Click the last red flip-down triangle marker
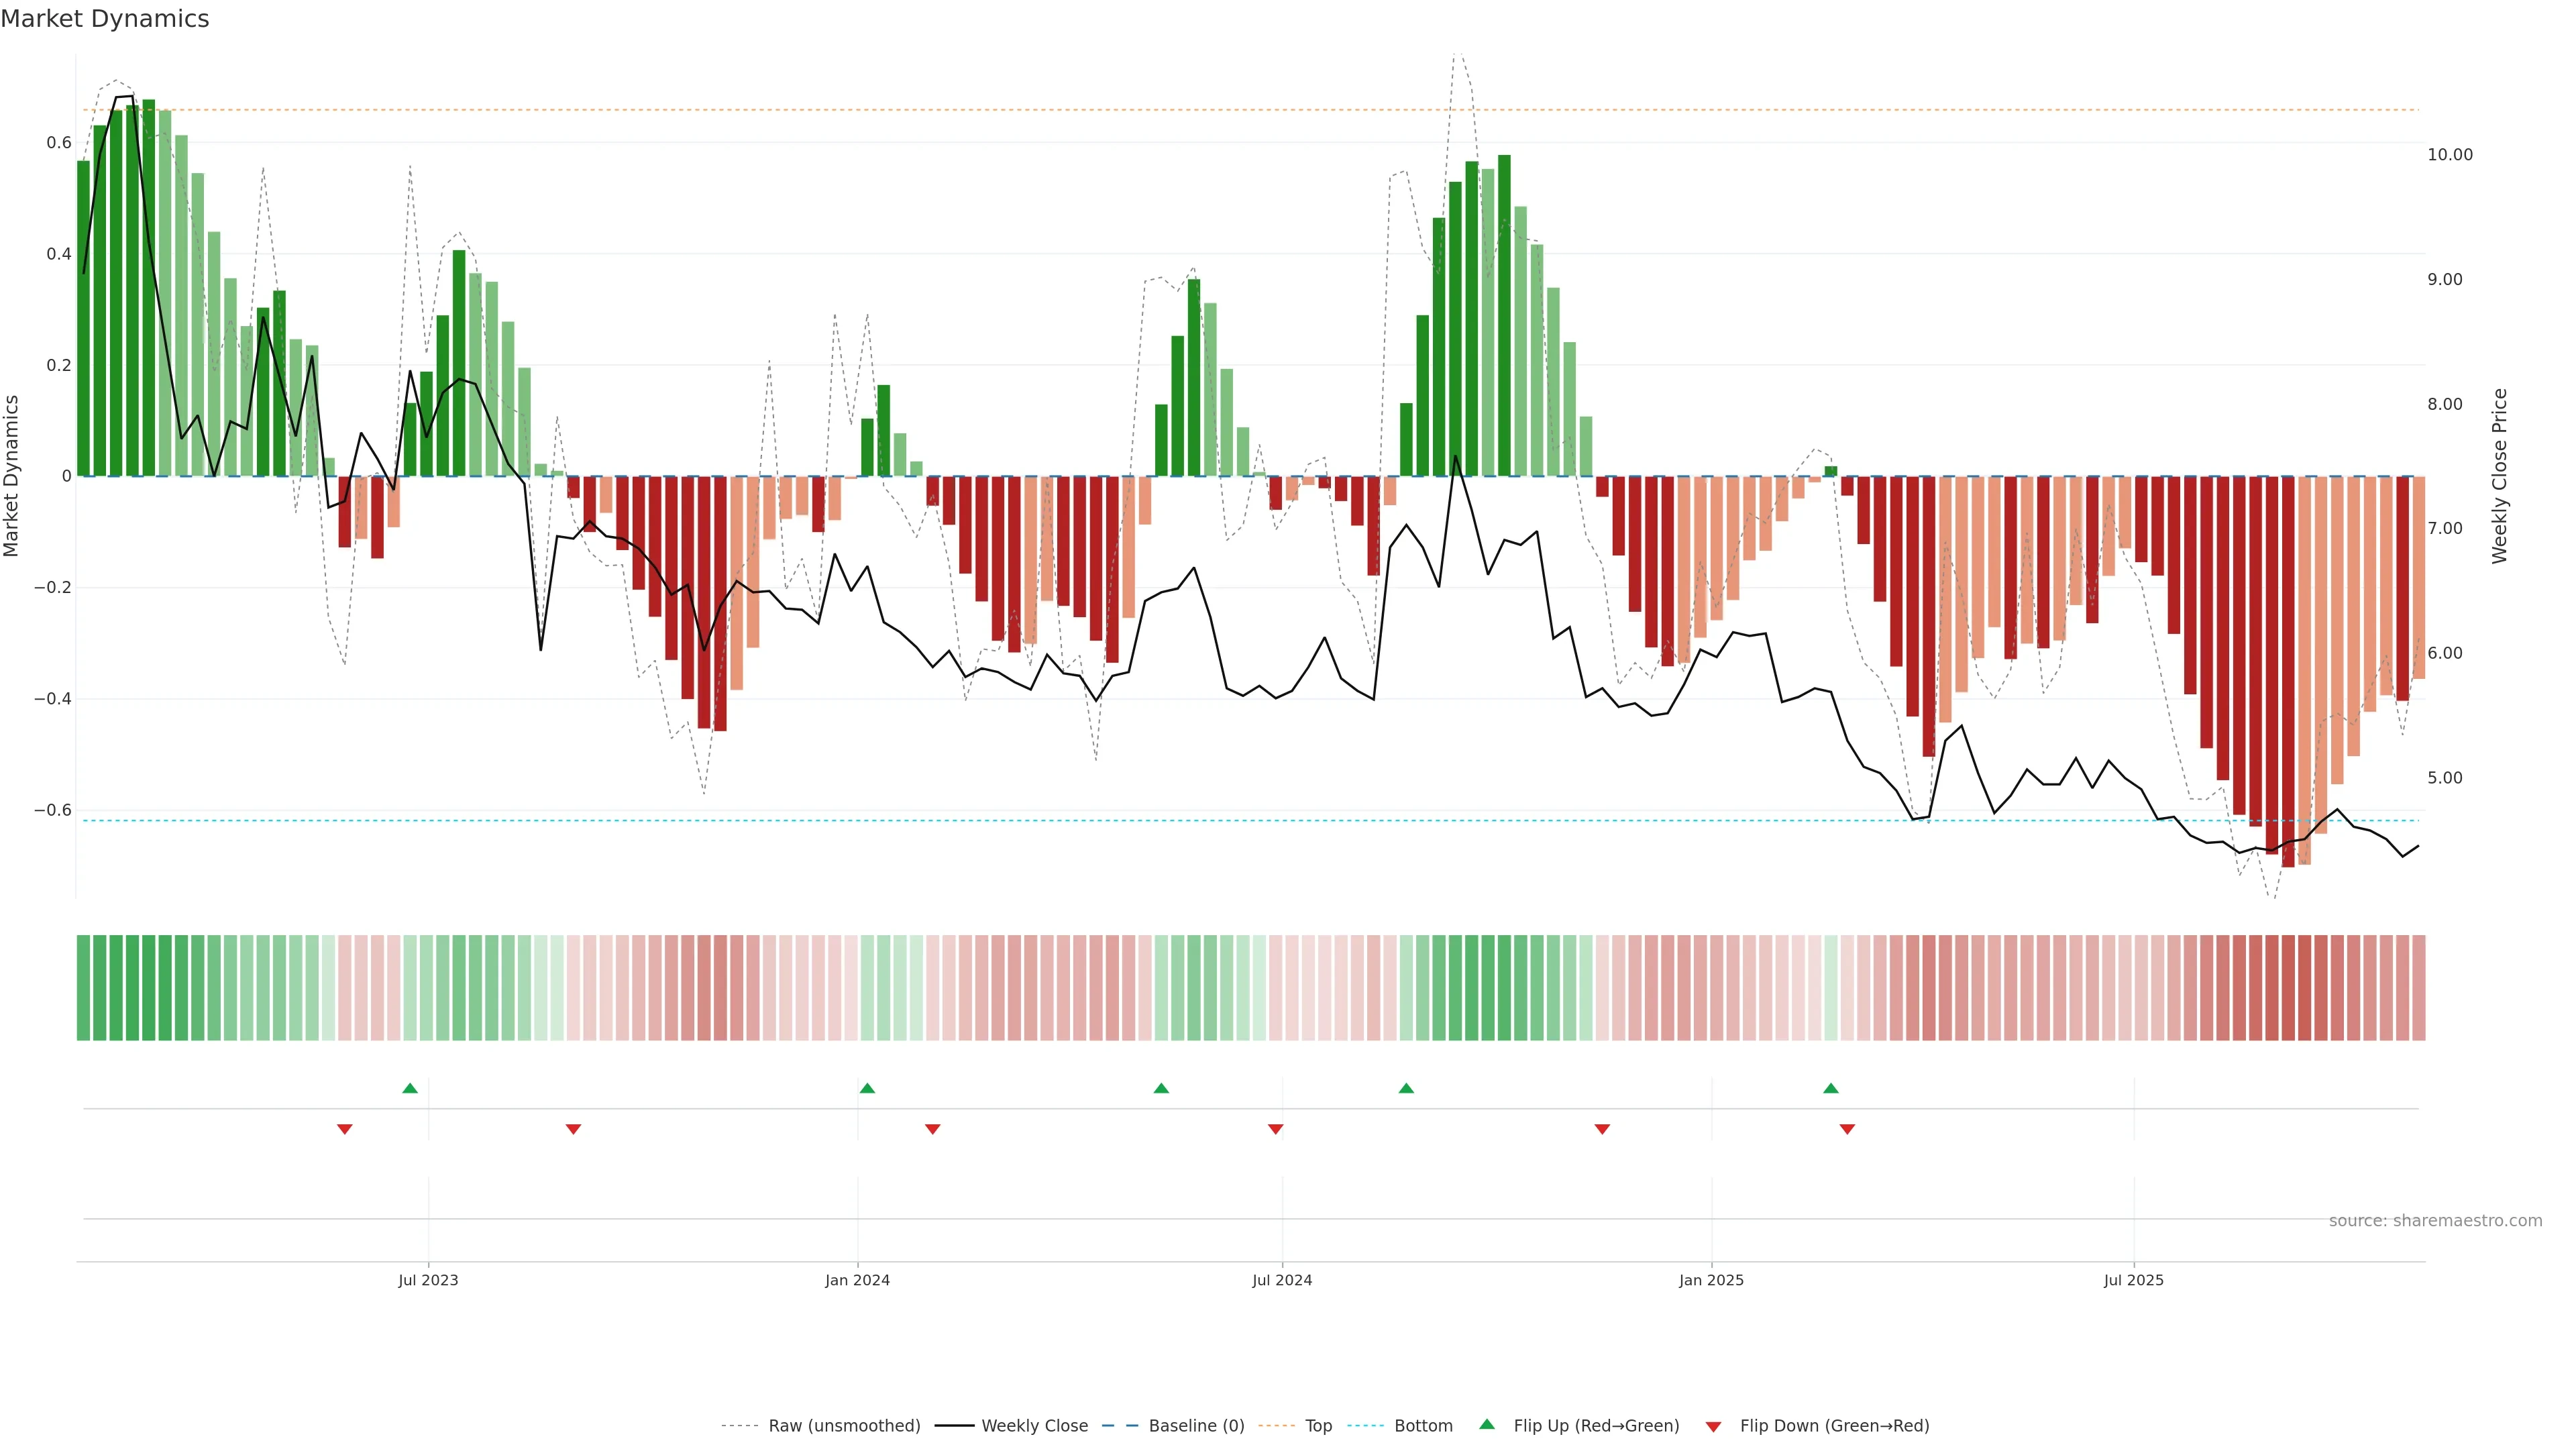Screen dimensions: 2576x1449 [1847, 1129]
